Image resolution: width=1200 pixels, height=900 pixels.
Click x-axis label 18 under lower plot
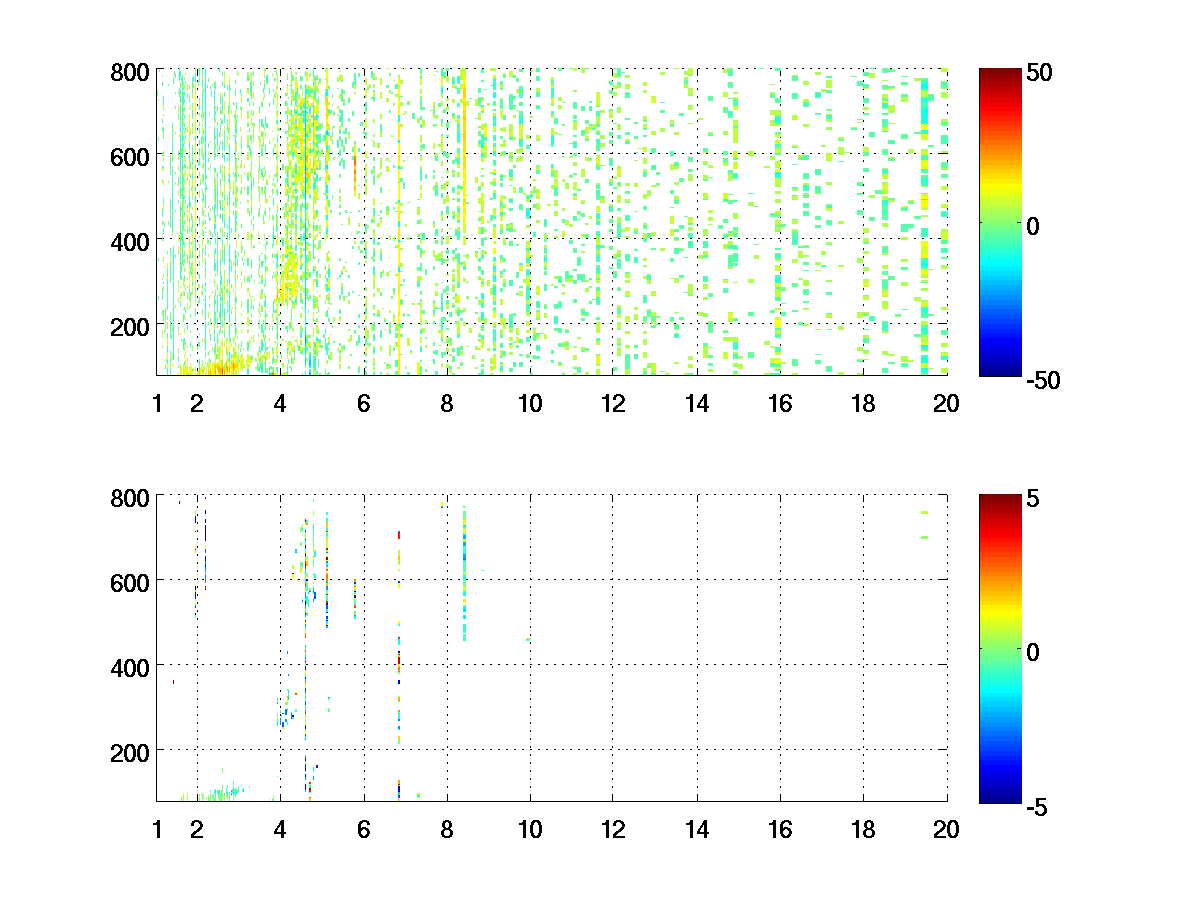[863, 830]
